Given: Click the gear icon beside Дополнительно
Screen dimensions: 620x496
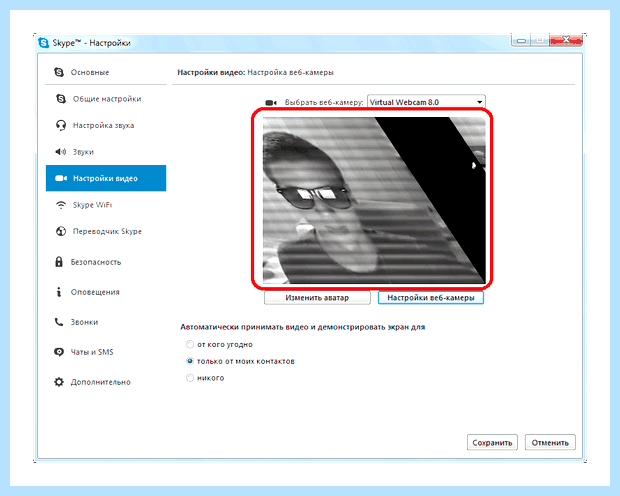Looking at the screenshot, I should (x=59, y=382).
